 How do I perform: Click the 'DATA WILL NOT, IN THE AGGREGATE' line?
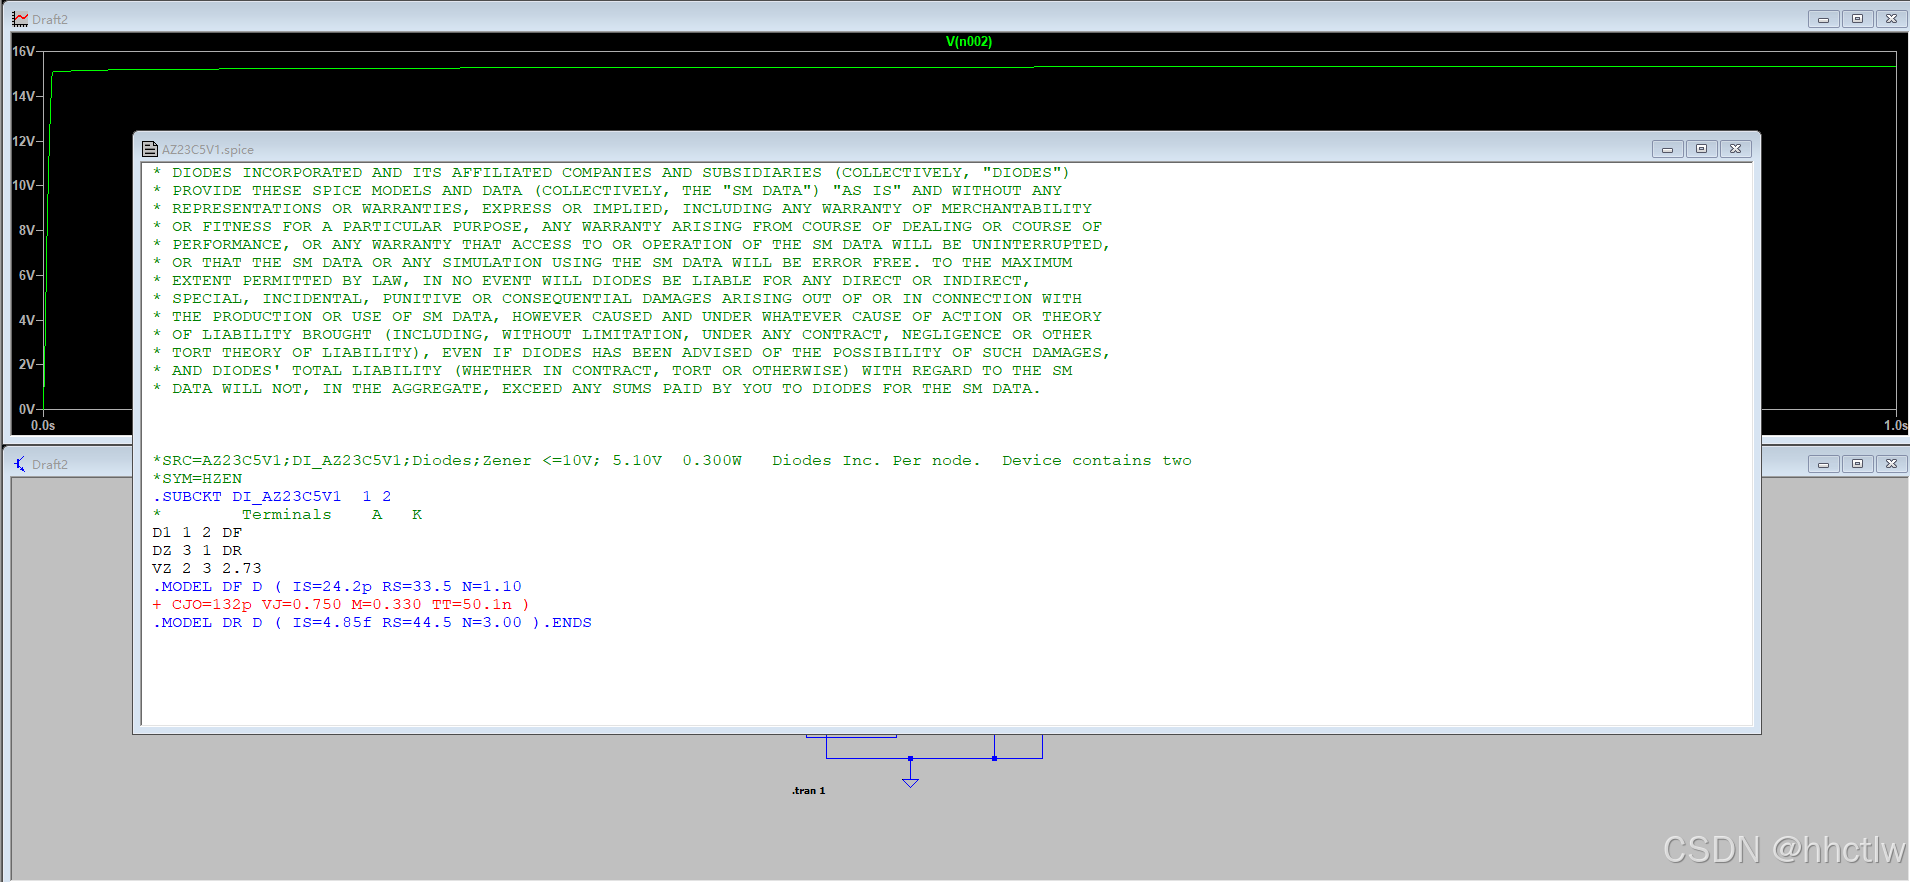click(597, 389)
